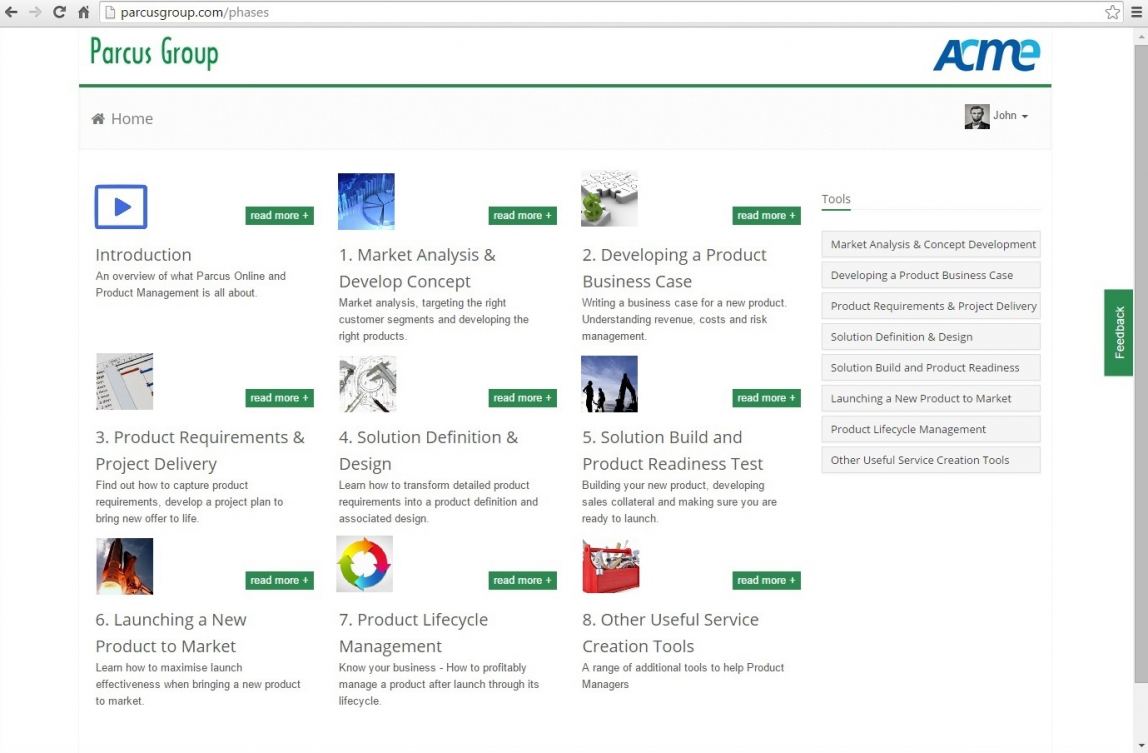1148x753 pixels.
Task: Click the browser back arrow
Action: (12, 12)
